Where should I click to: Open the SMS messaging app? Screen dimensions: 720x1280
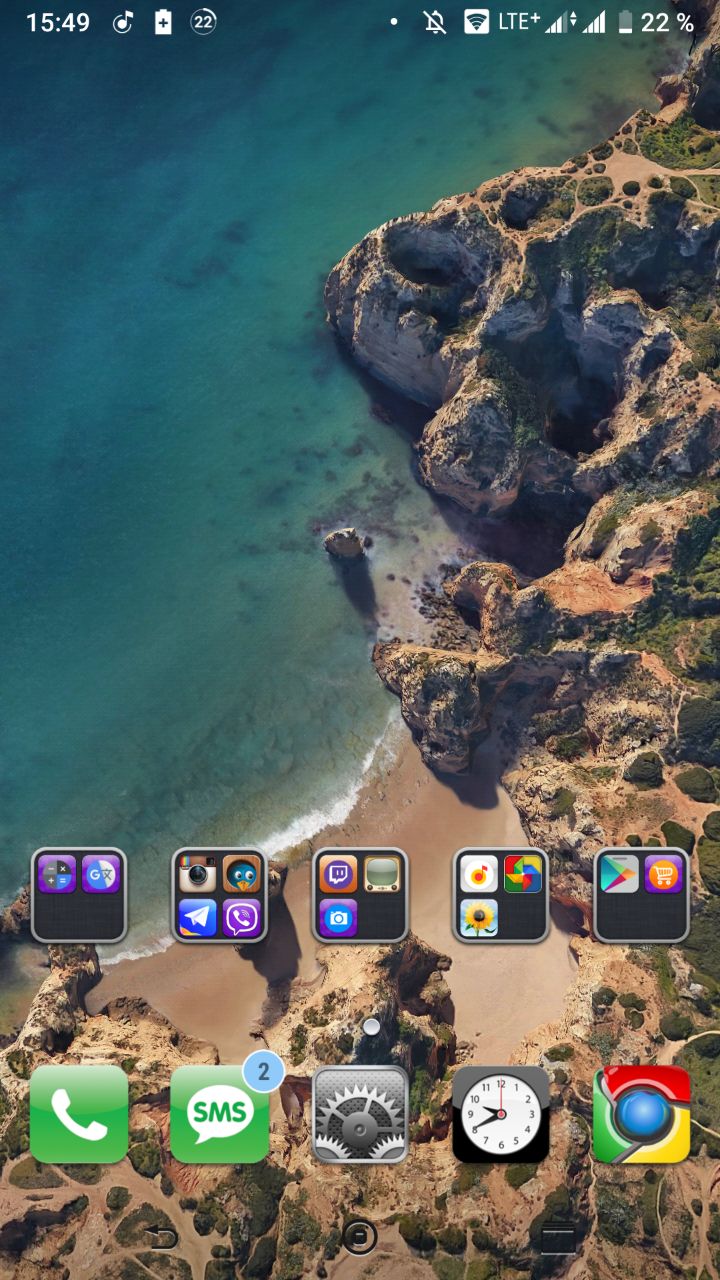[x=220, y=1114]
